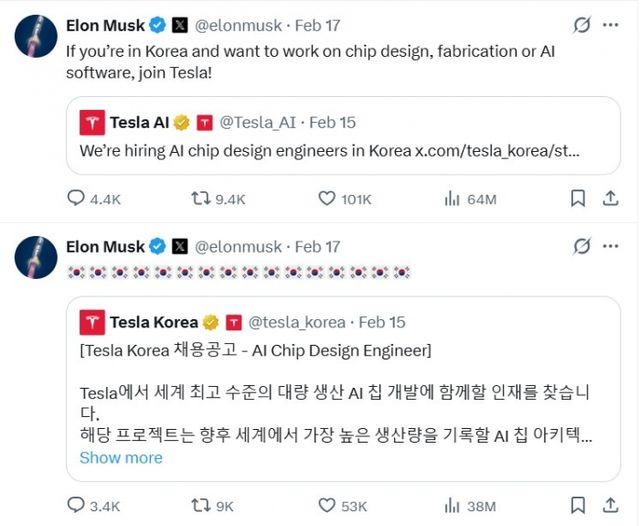Open Grok icon on the first tweet

point(580,25)
